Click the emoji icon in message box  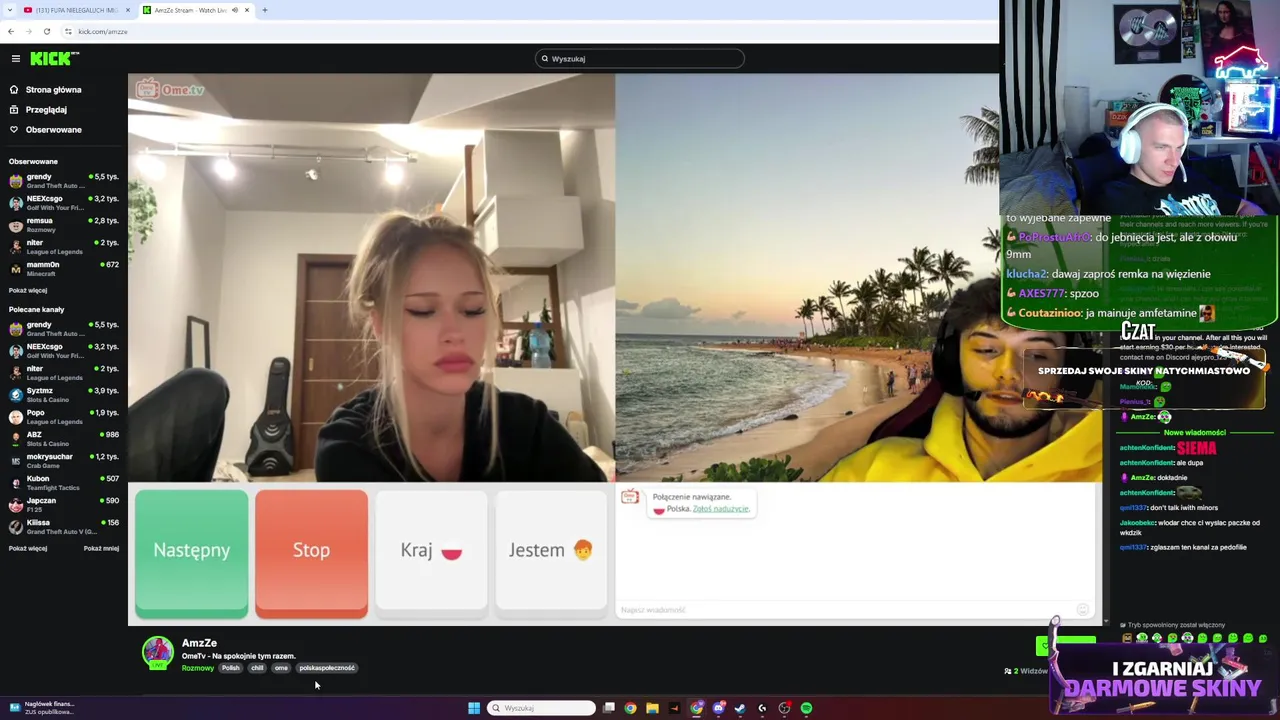(x=1082, y=610)
